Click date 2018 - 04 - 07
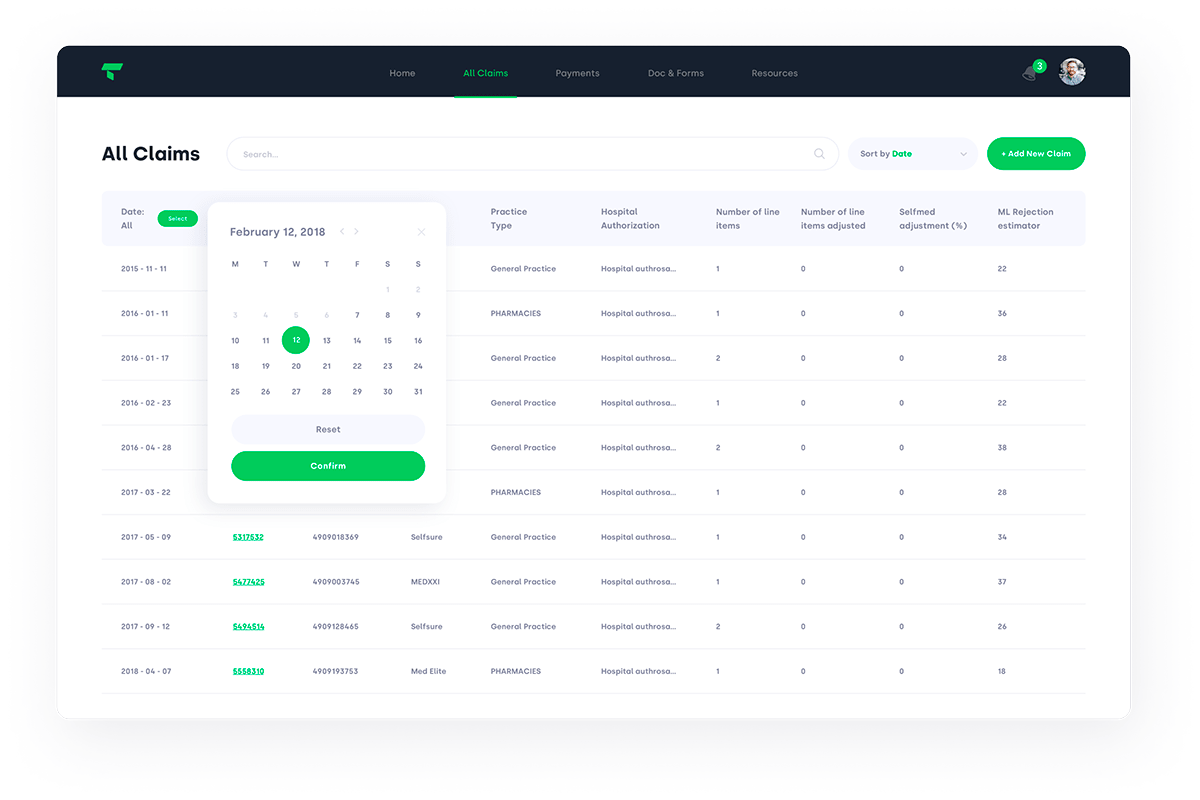This screenshot has height=800, width=1200. [x=146, y=671]
